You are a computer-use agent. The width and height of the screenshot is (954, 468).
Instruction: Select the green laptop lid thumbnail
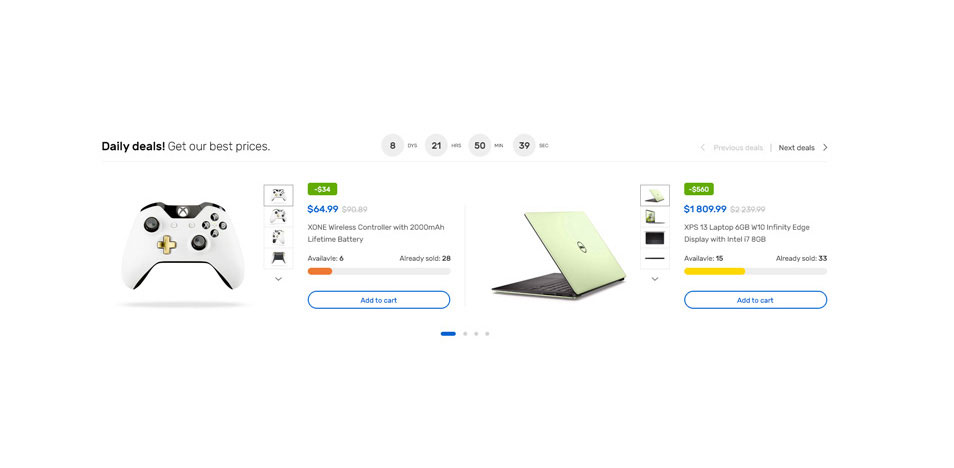click(x=655, y=195)
